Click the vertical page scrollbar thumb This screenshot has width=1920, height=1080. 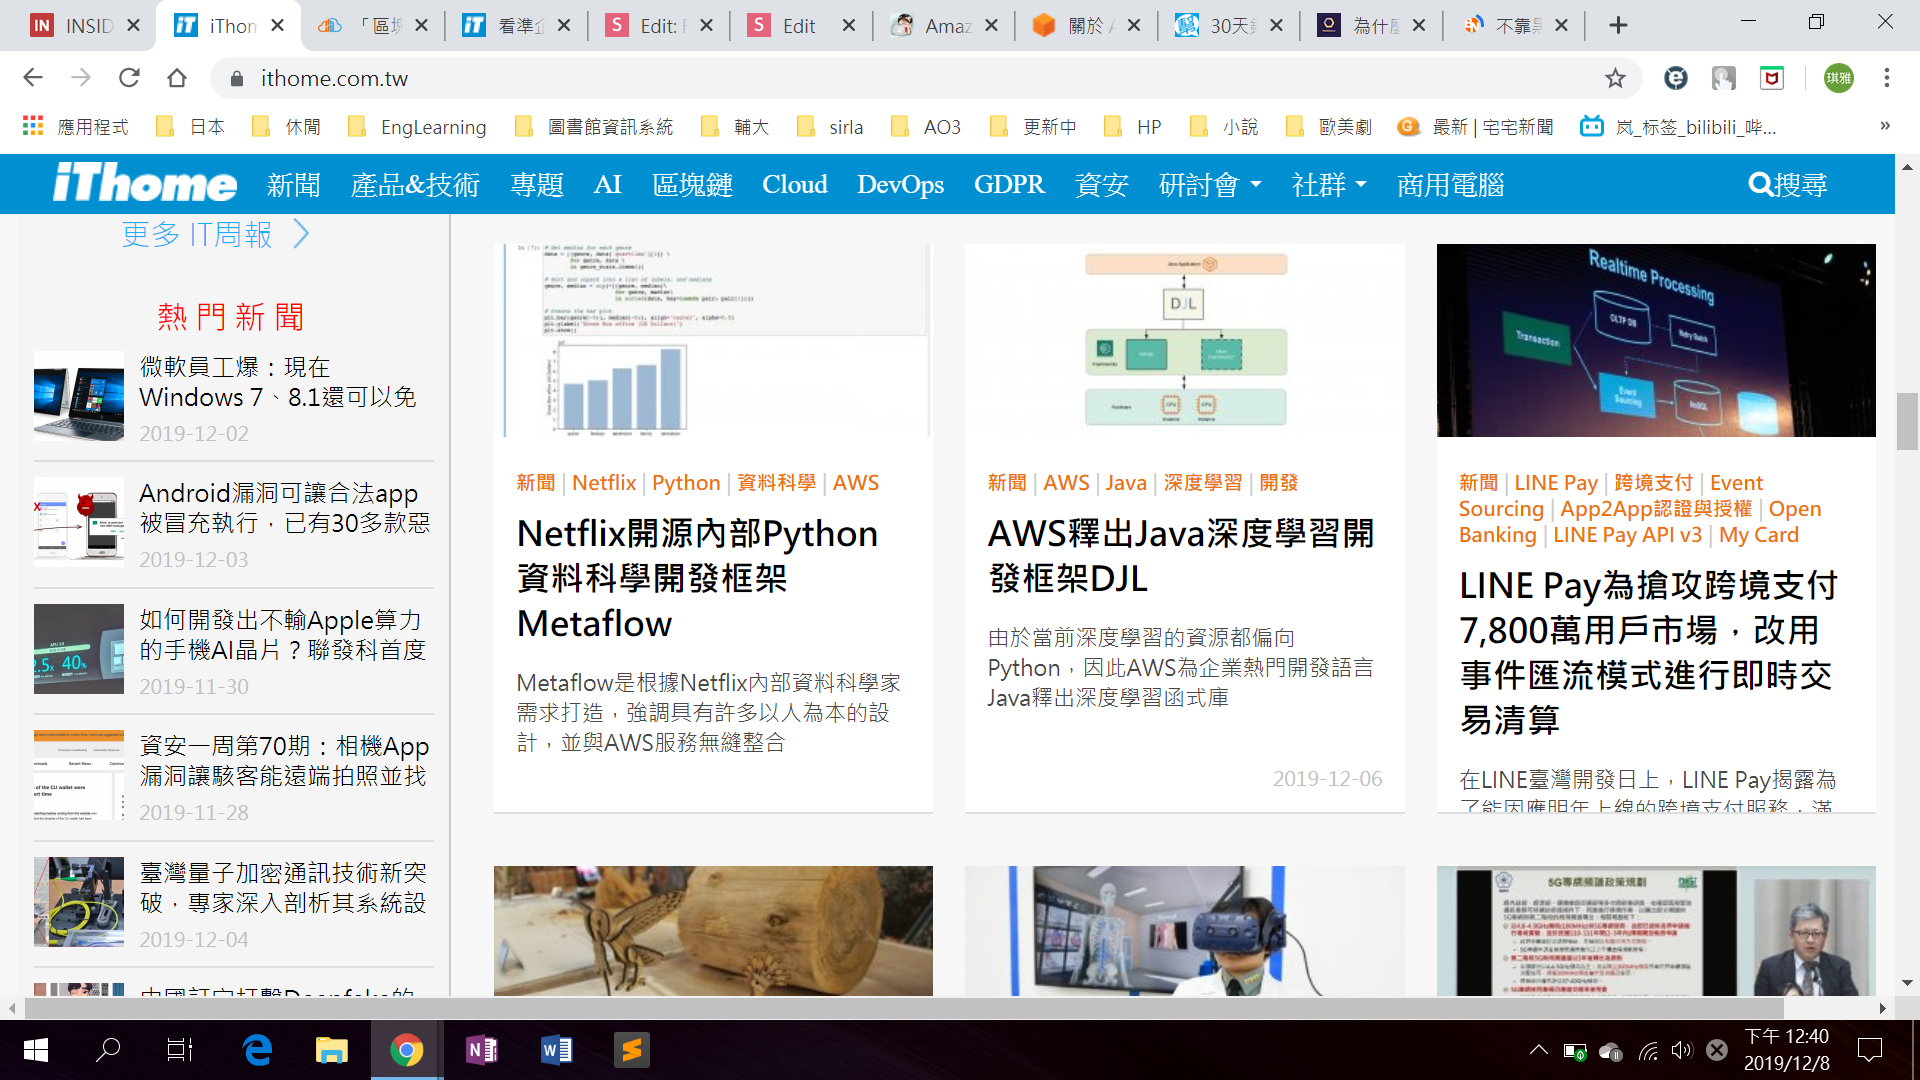coord(1907,422)
